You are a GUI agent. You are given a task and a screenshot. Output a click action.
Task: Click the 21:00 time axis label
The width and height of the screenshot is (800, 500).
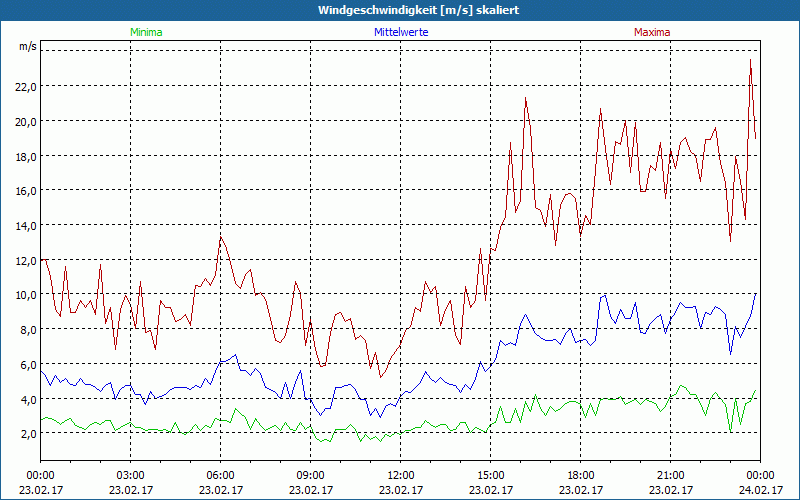coord(671,475)
